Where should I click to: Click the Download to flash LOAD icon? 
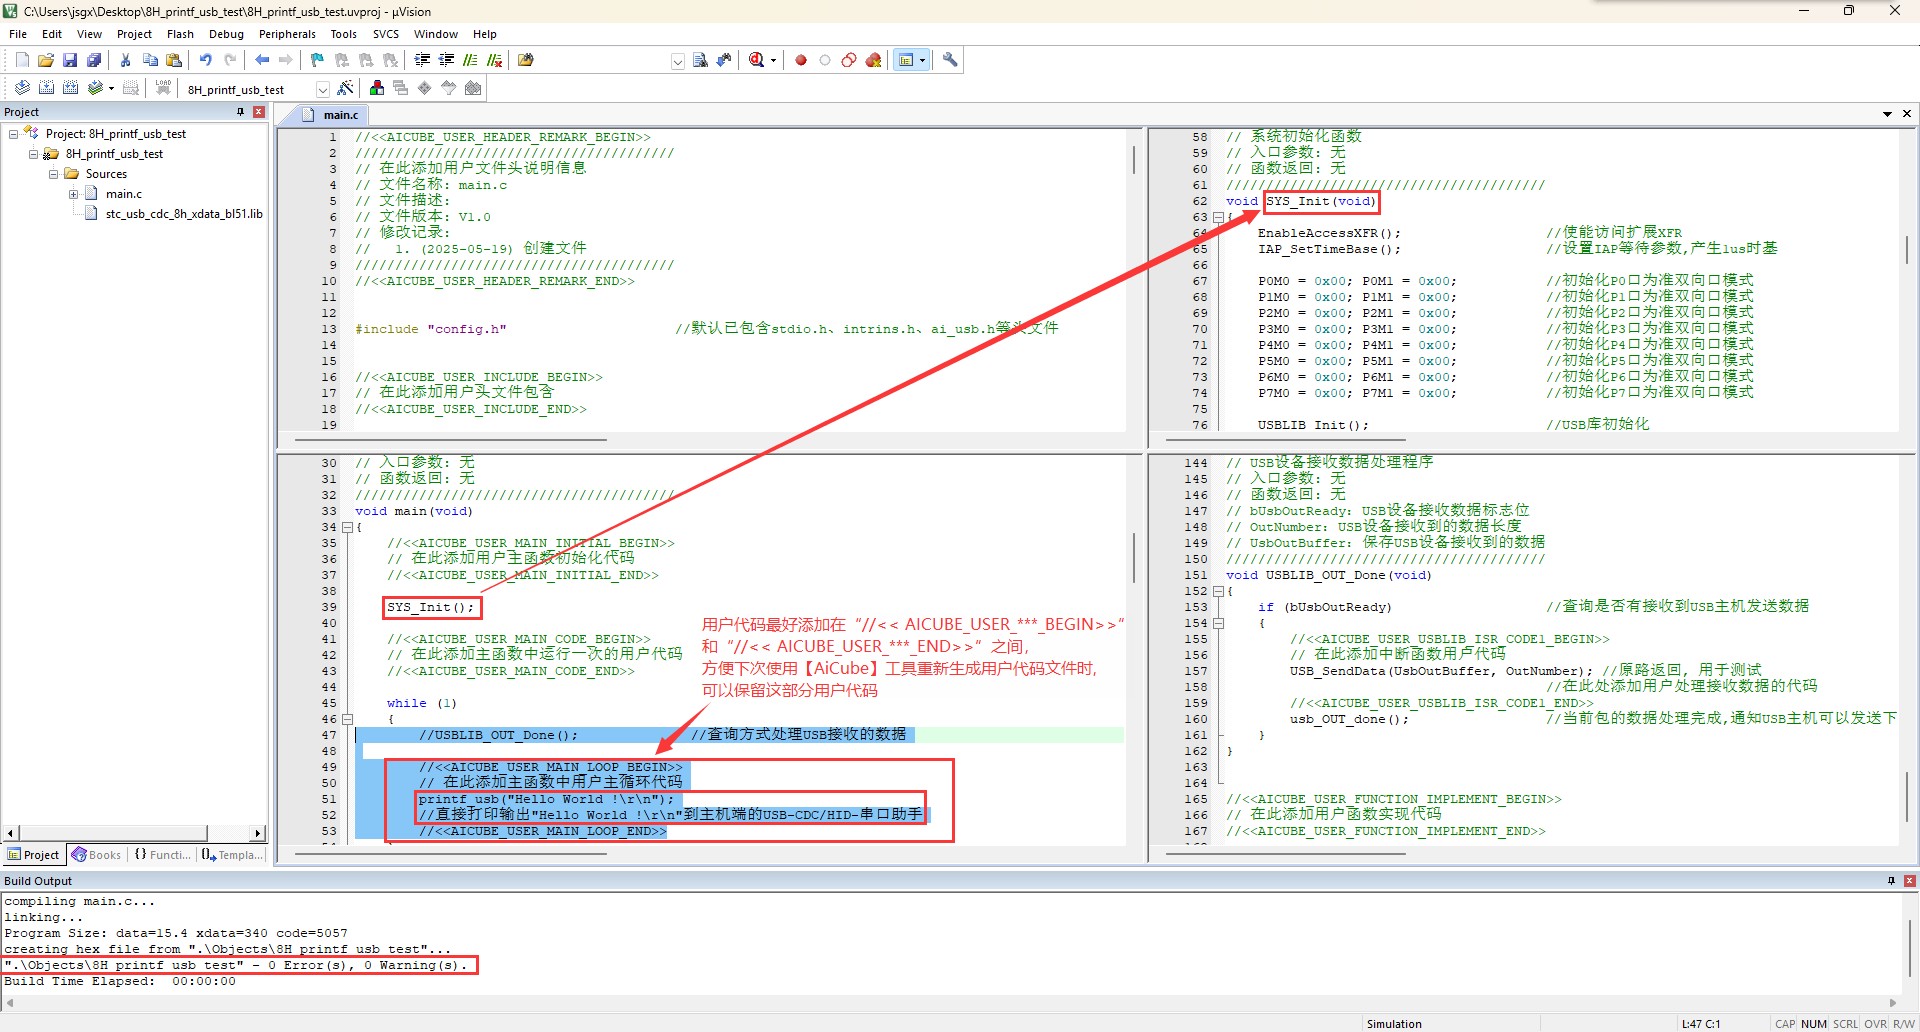(x=163, y=89)
